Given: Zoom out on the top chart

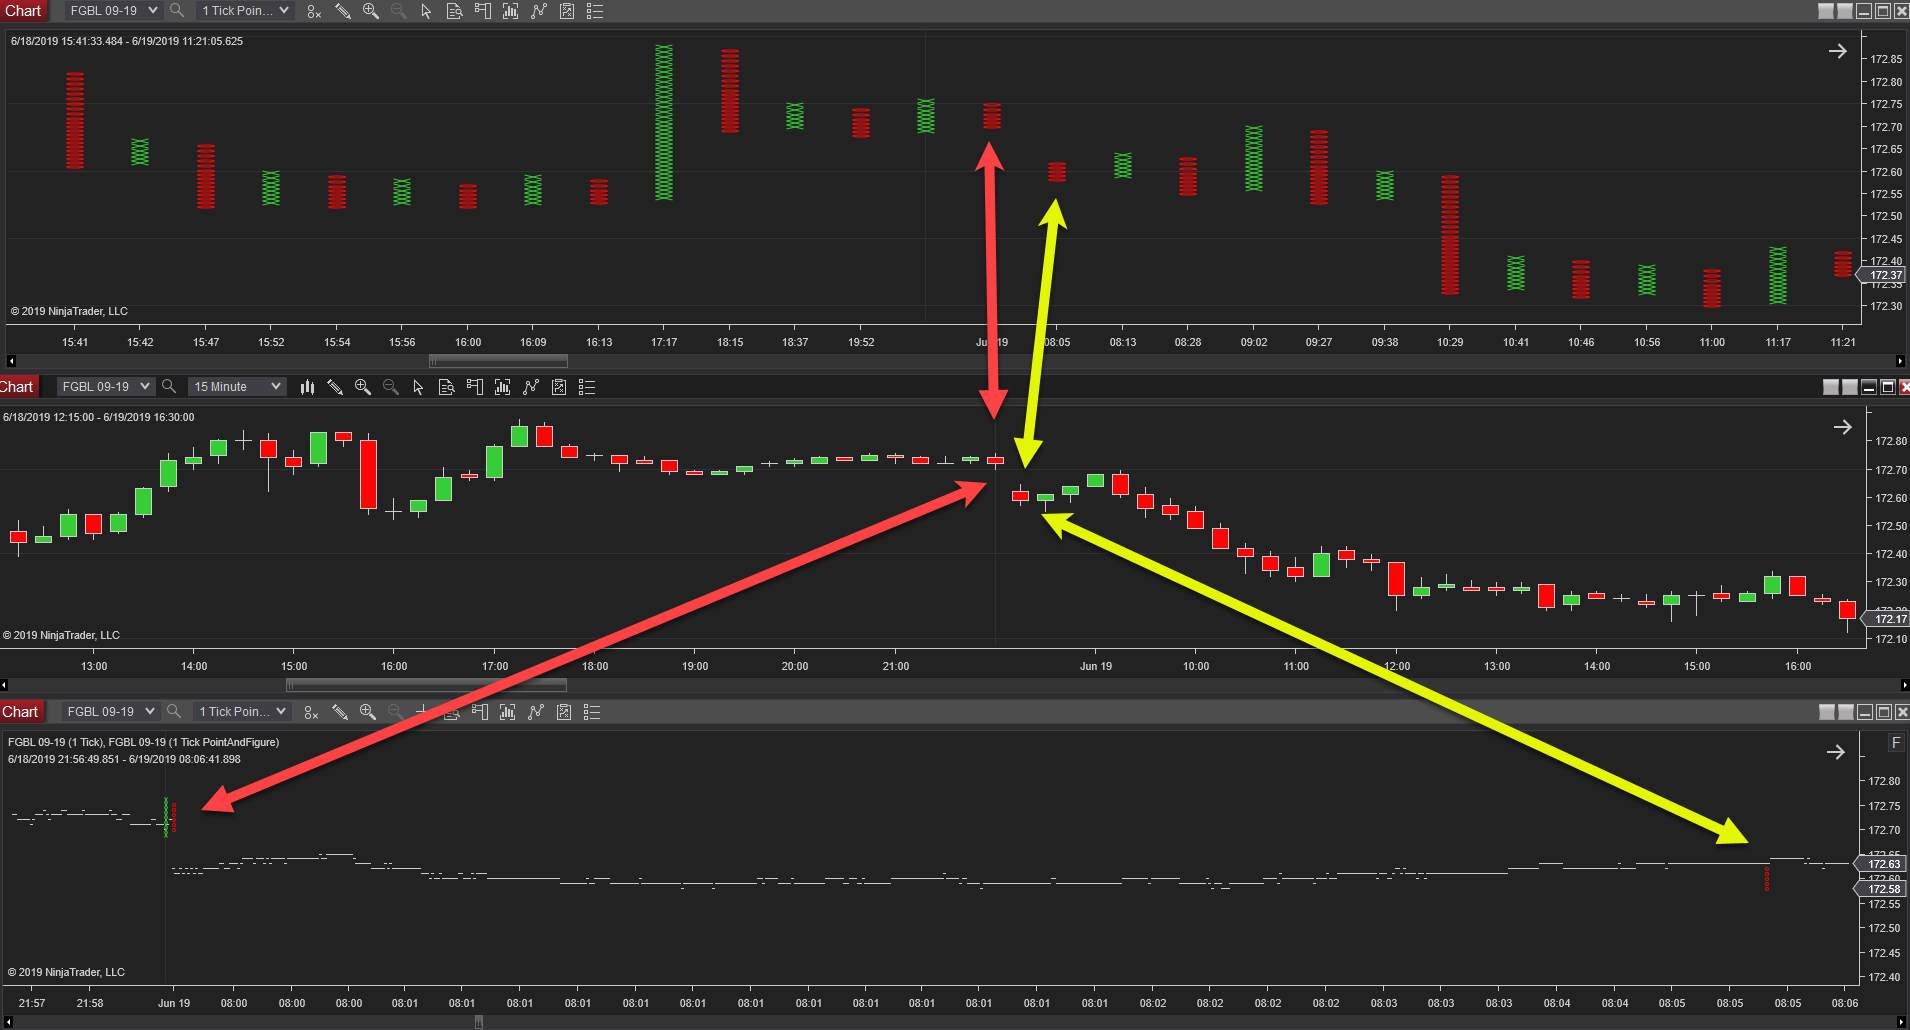Looking at the screenshot, I should pyautogui.click(x=398, y=11).
